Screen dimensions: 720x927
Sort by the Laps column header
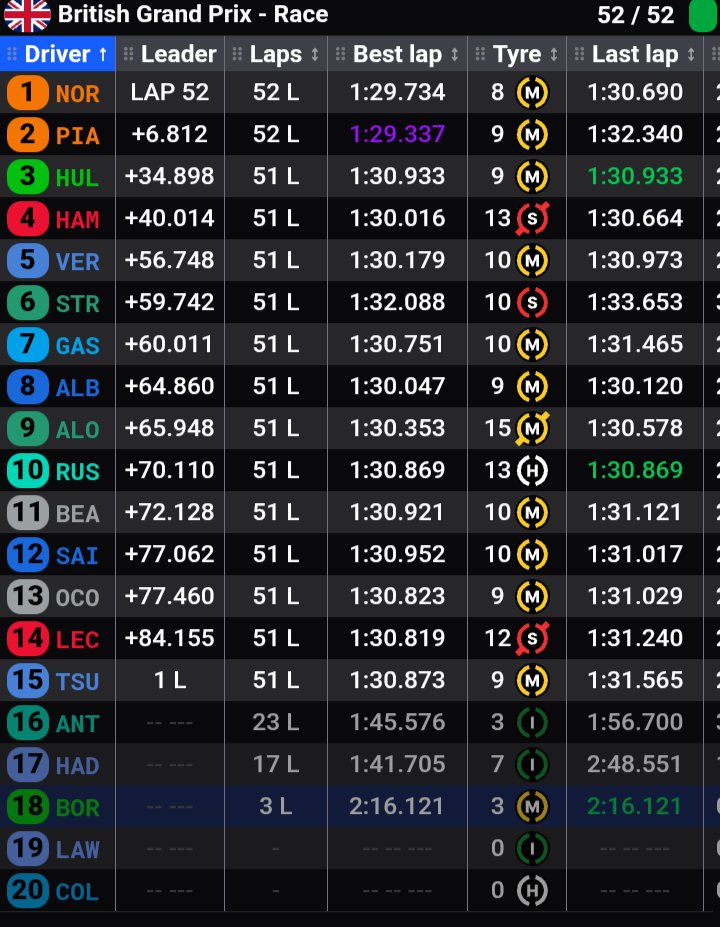[x=276, y=54]
